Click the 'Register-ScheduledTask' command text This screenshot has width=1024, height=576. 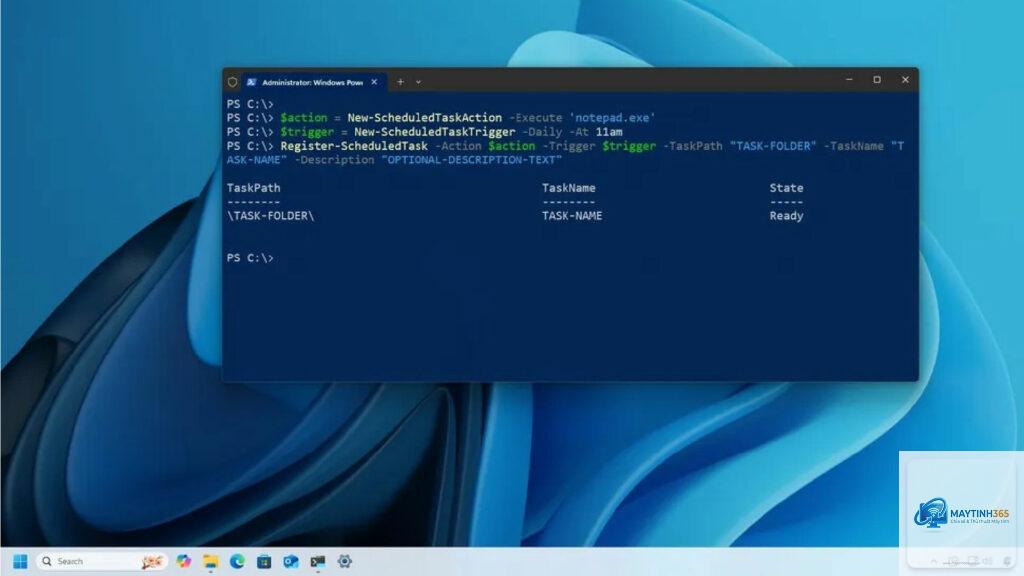[354, 146]
